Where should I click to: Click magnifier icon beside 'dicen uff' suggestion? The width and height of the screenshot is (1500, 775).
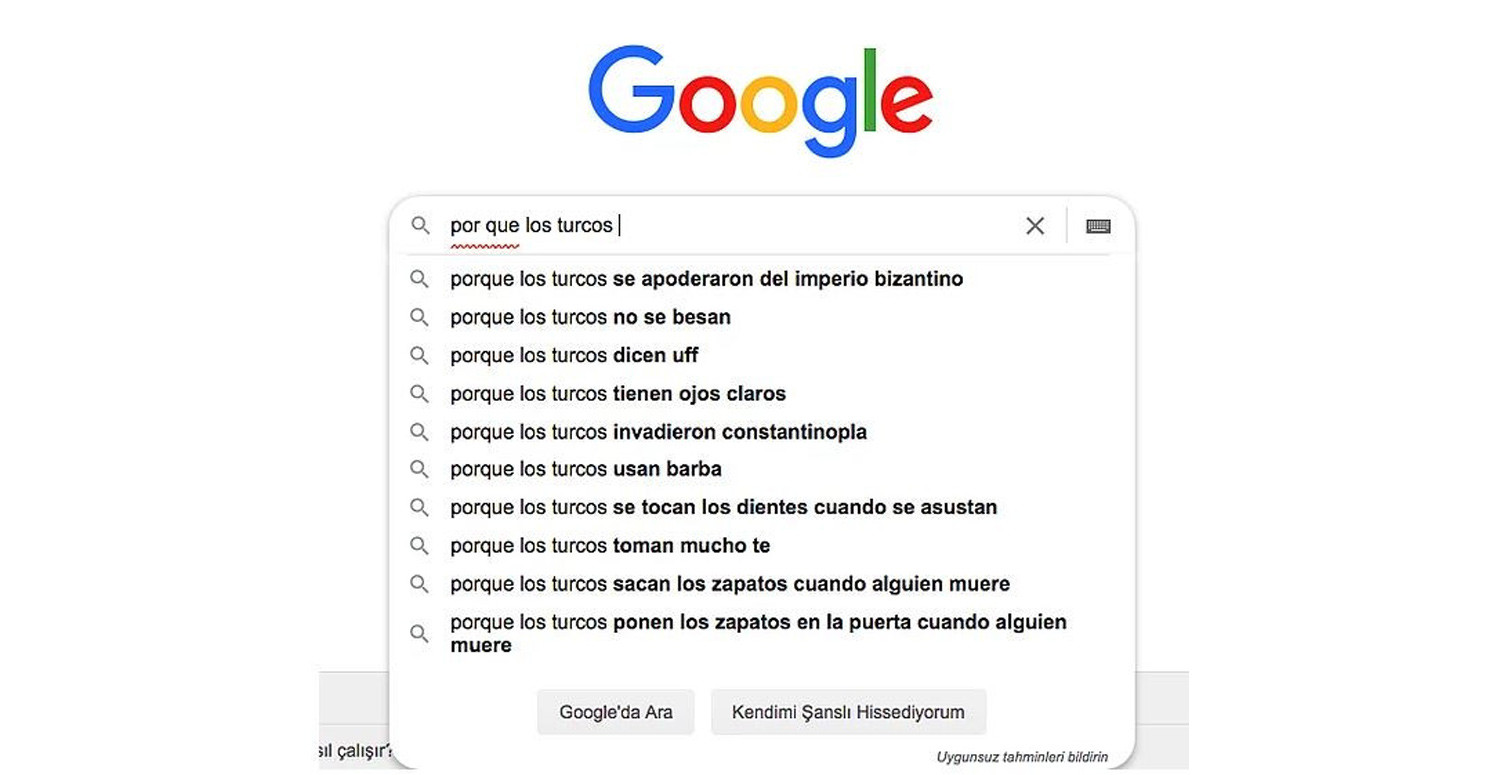pyautogui.click(x=420, y=355)
